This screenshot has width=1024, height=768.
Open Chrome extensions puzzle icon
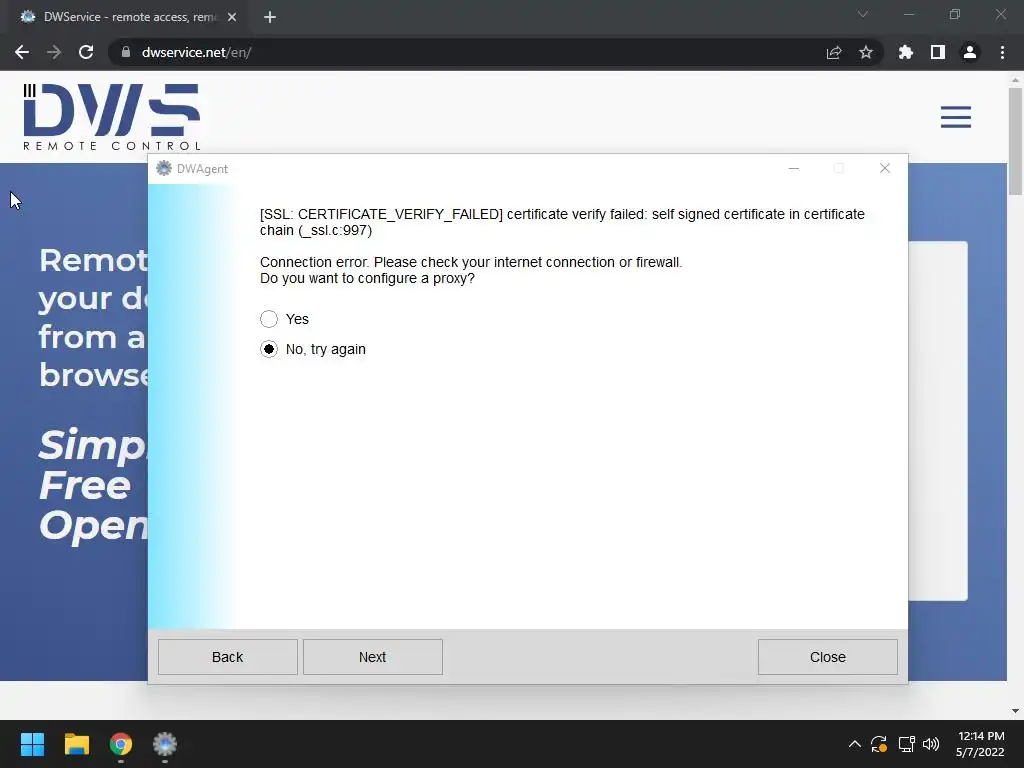(x=905, y=52)
